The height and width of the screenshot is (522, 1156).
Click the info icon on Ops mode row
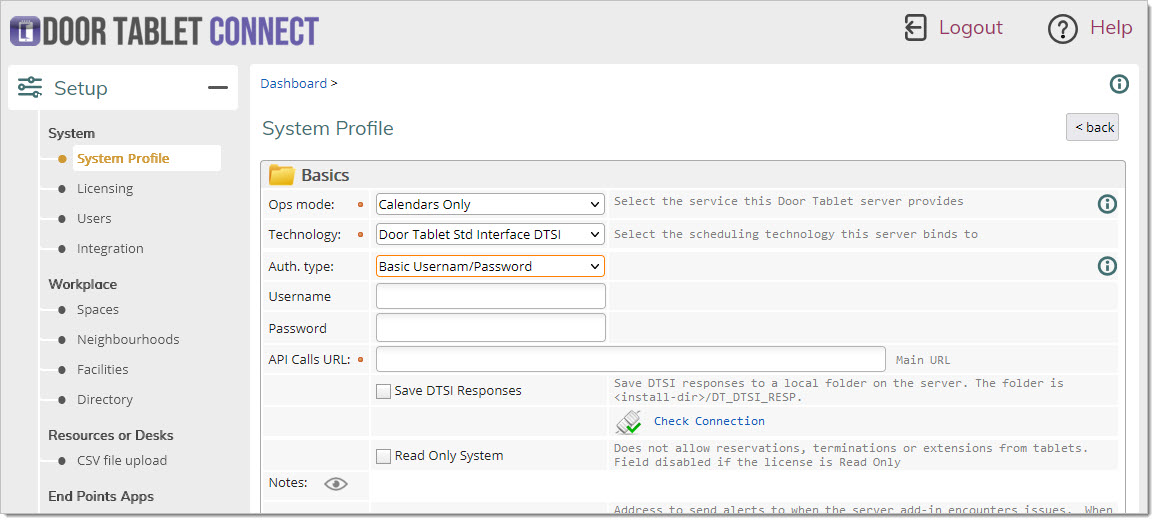[x=1107, y=204]
